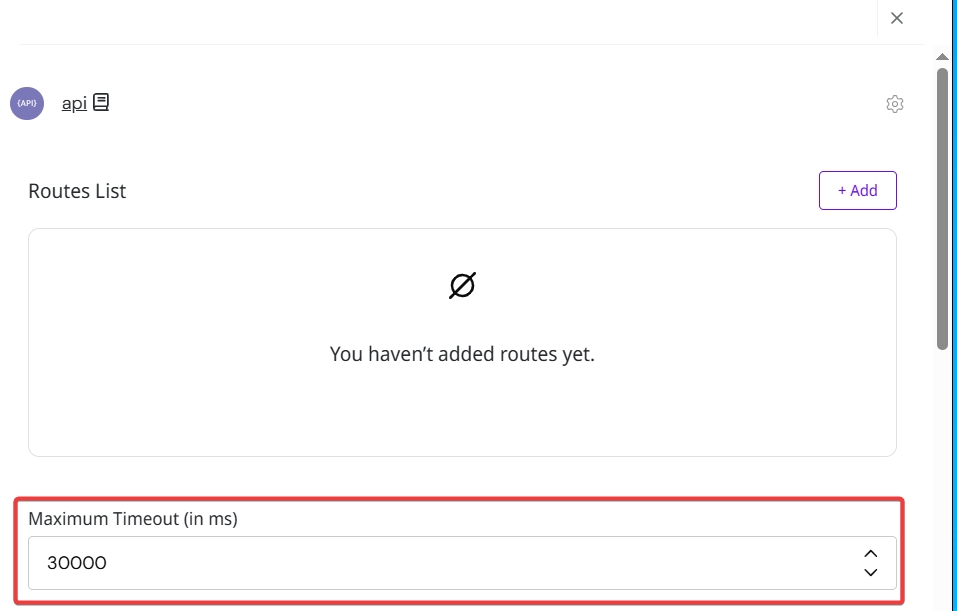Open the documentation book icon beside api
957x611 pixels.
(101, 102)
